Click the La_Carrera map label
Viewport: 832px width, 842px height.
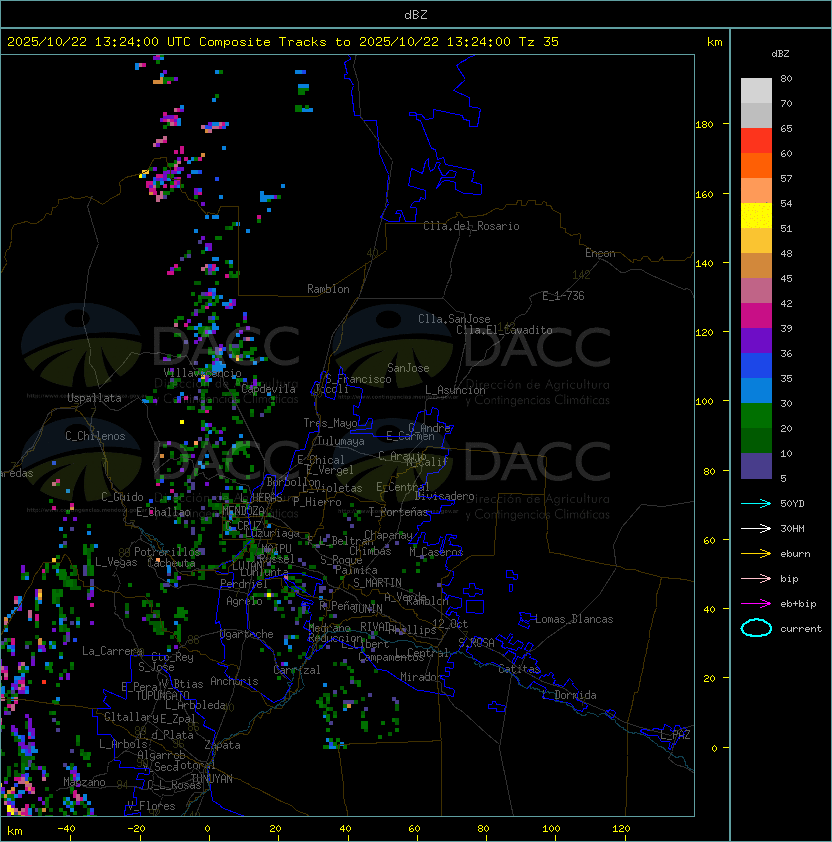(x=112, y=651)
